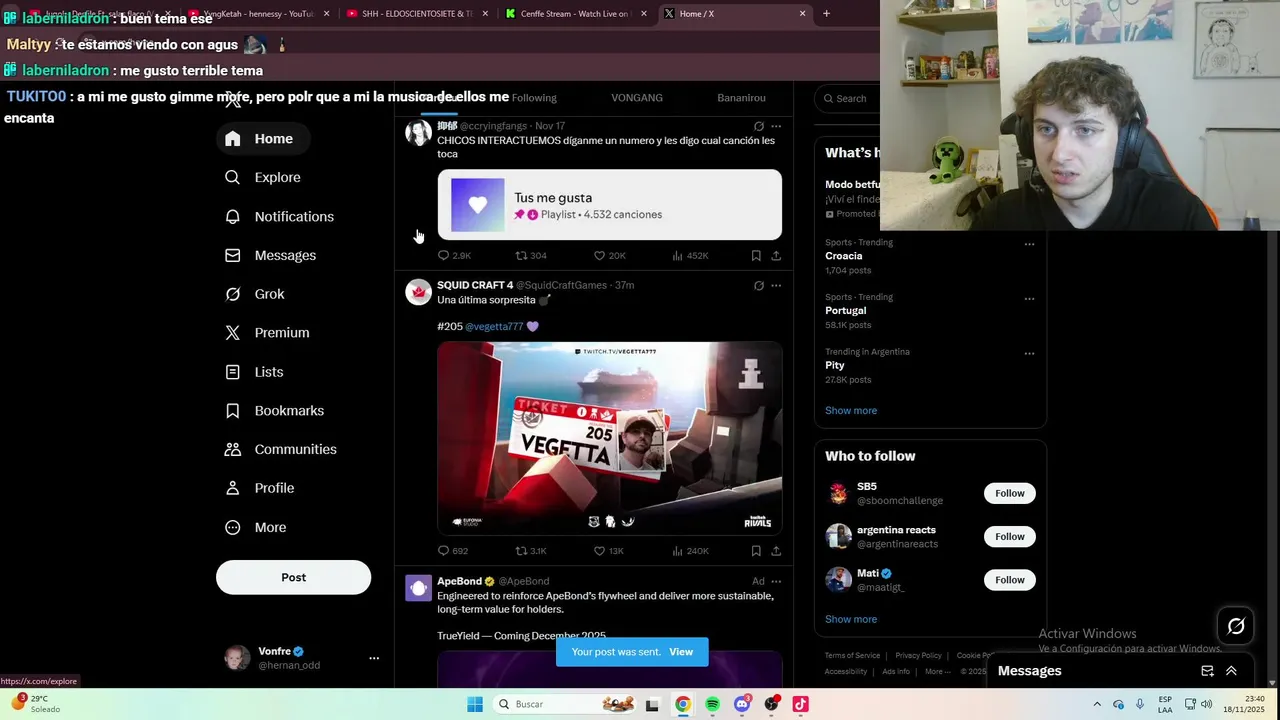Open the Lists page icon
This screenshot has width=1280, height=720.
click(232, 372)
